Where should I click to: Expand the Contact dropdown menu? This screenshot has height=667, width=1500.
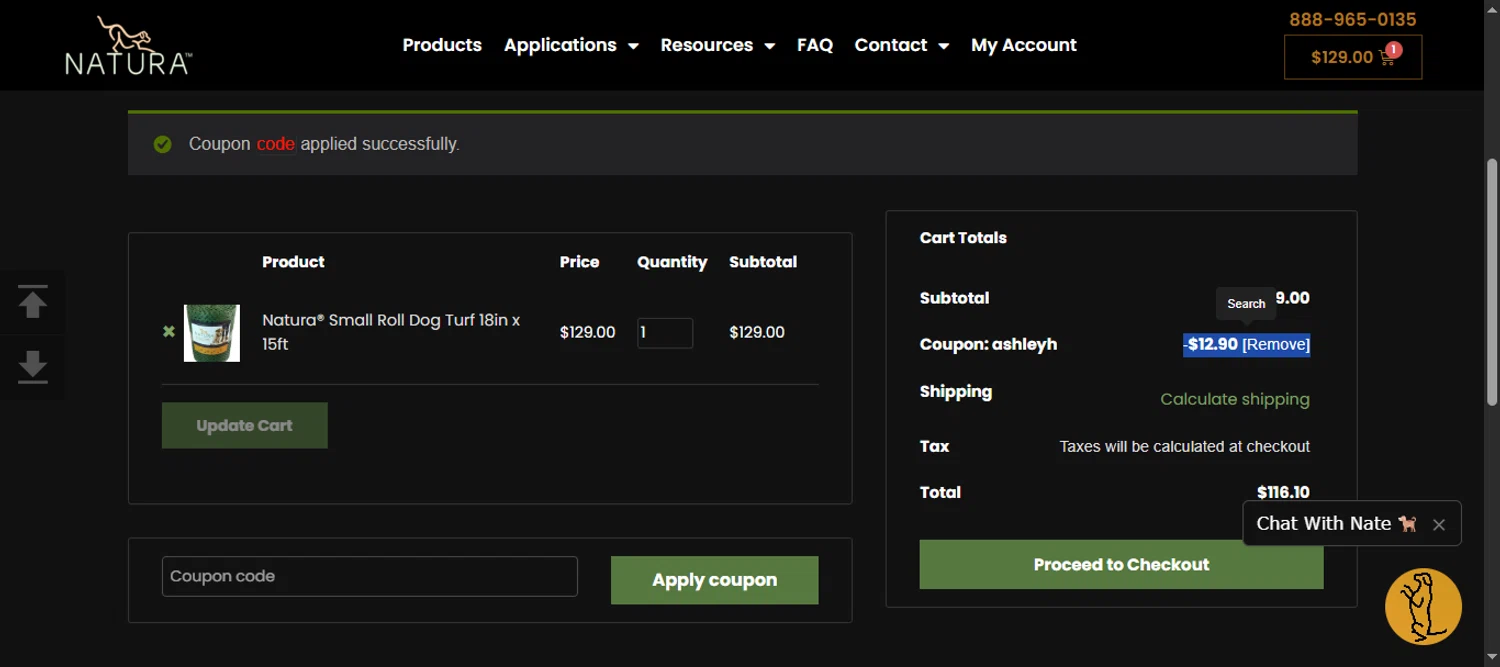pyautogui.click(x=901, y=45)
